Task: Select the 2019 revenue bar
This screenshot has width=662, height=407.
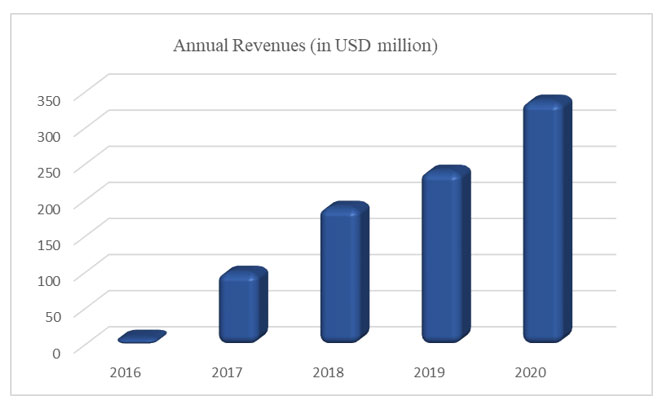Action: coord(446,254)
